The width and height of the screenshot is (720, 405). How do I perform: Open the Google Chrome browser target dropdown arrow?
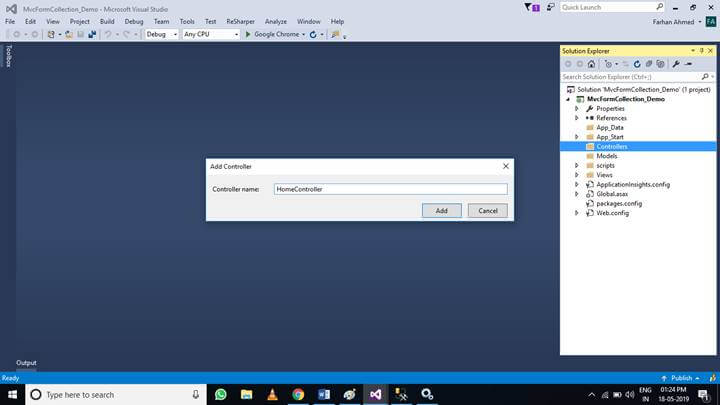(304, 34)
